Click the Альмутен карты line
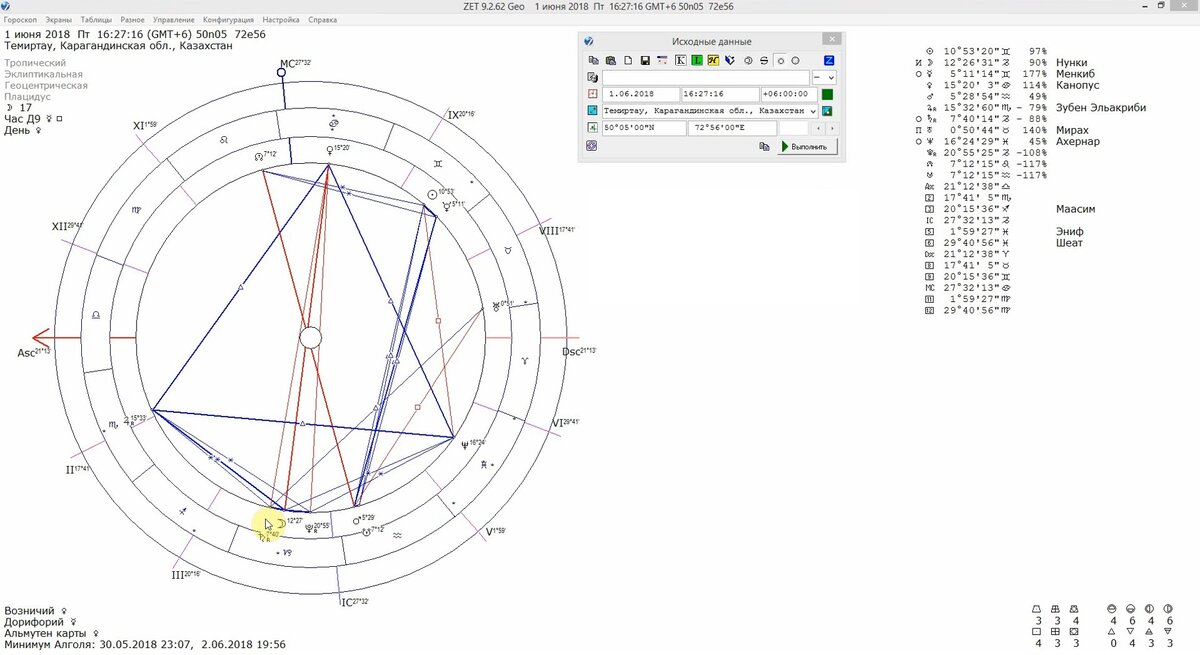Image resolution: width=1200 pixels, height=655 pixels. point(51,633)
